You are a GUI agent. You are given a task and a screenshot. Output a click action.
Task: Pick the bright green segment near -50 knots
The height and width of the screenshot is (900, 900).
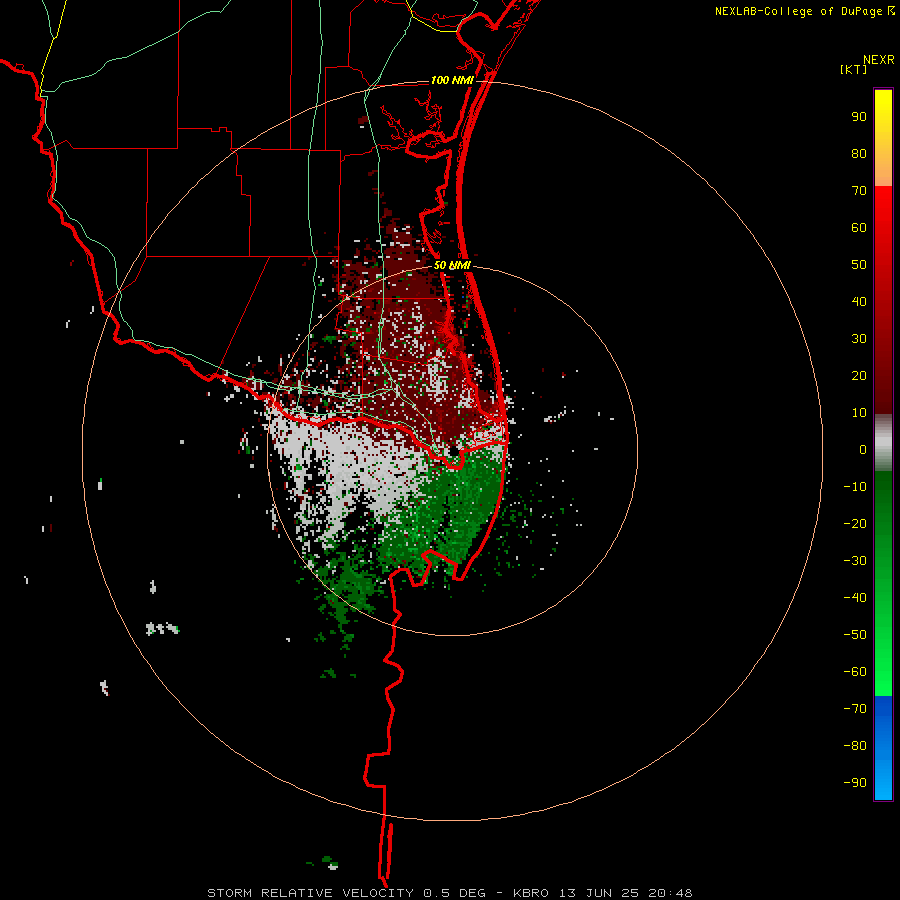coord(883,634)
